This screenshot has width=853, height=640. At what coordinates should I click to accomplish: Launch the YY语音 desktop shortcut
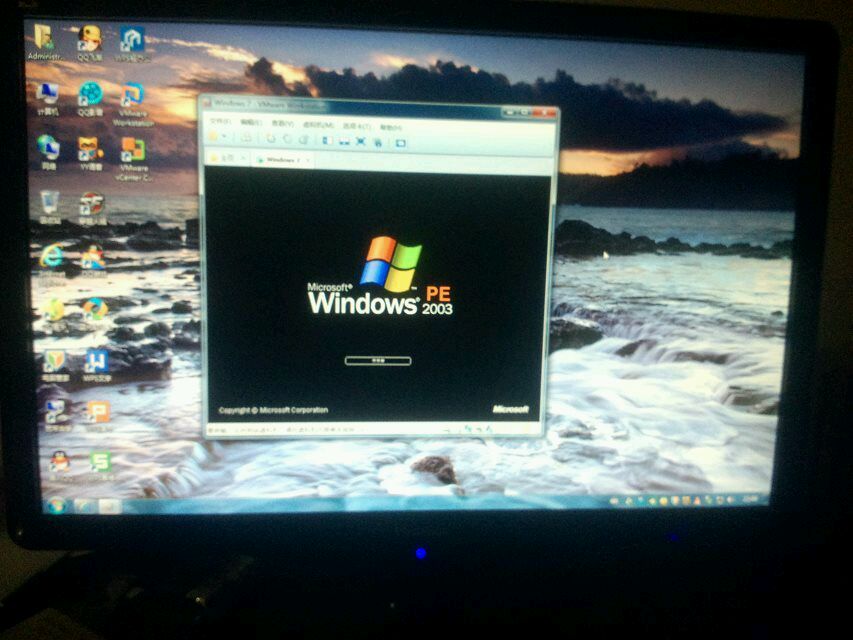point(90,153)
